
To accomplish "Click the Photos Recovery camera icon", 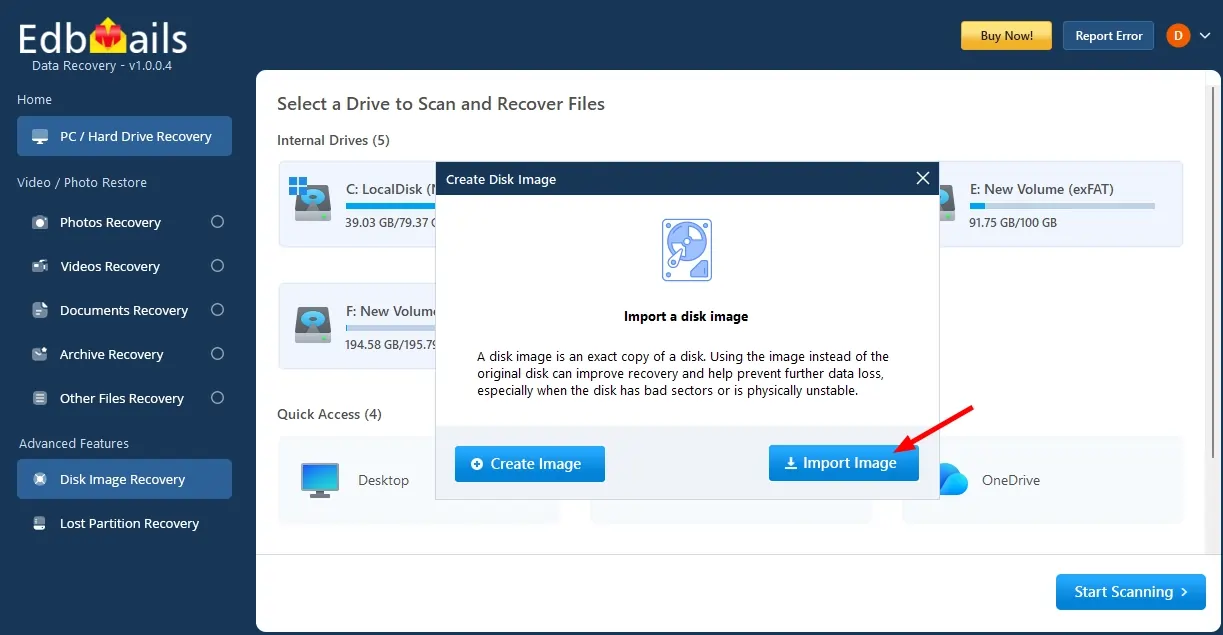I will pos(40,222).
